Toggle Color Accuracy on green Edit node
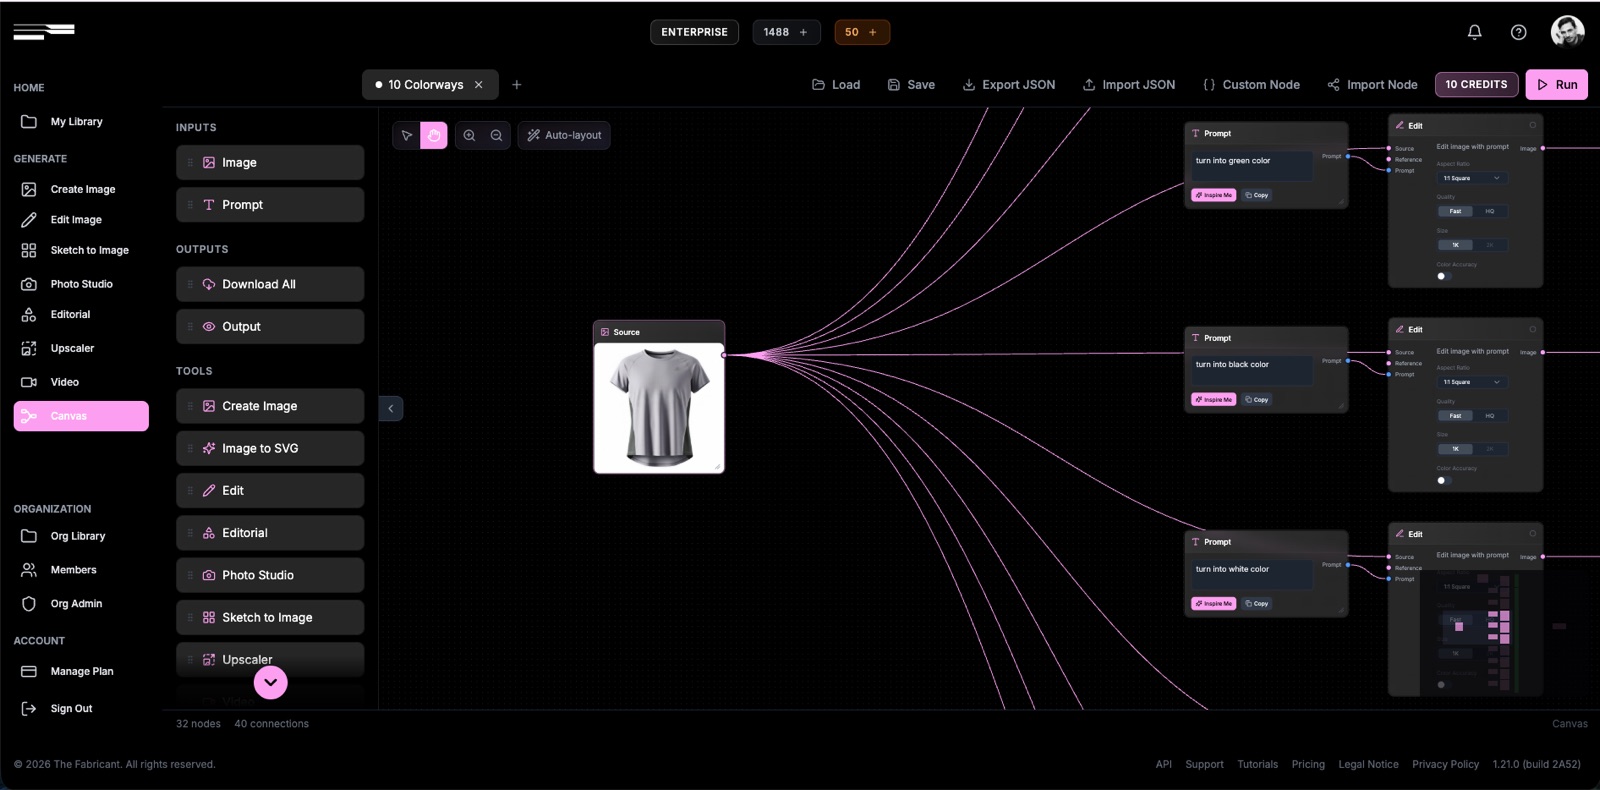1600x790 pixels. [x=1443, y=276]
